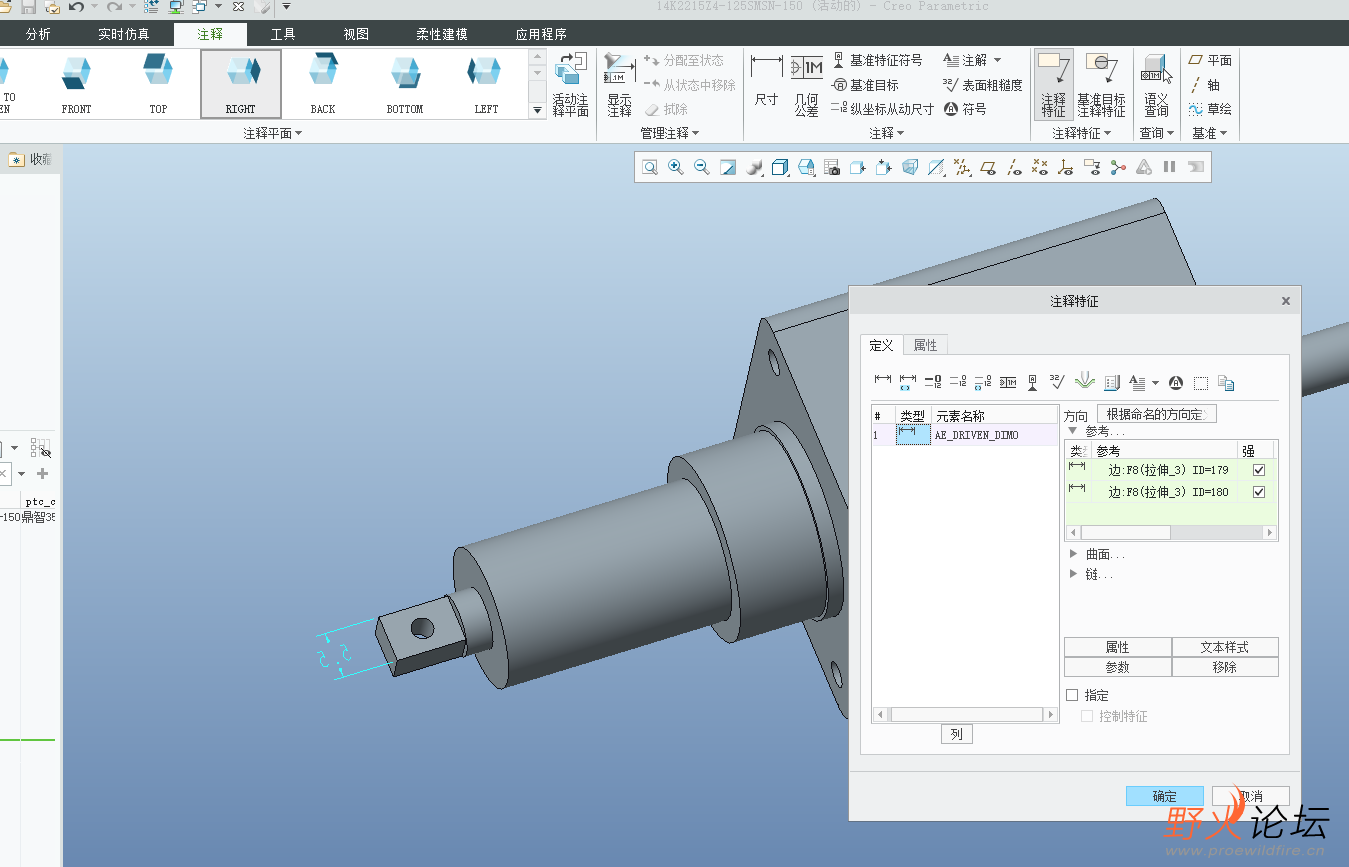Click the 文本样式 button
1349x867 pixels.
(1225, 647)
